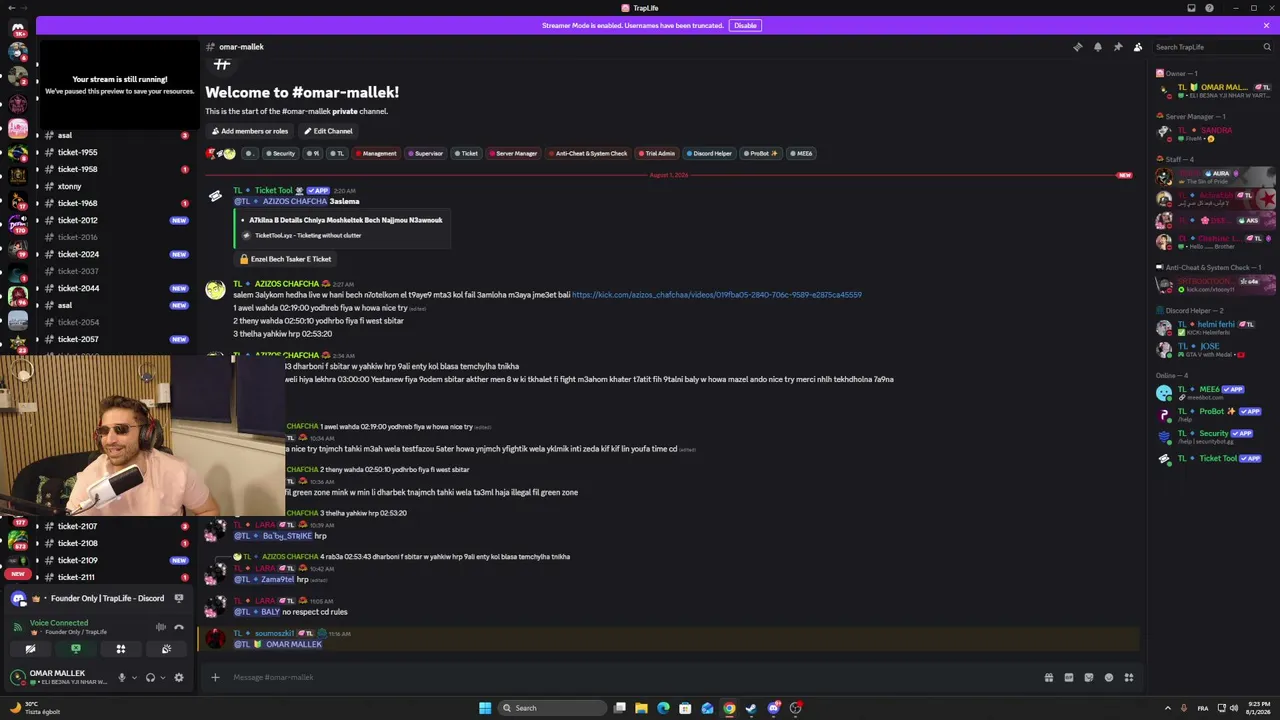Image resolution: width=1280 pixels, height=720 pixels.
Task: Open Google Chrome from the taskbar
Action: (729, 708)
